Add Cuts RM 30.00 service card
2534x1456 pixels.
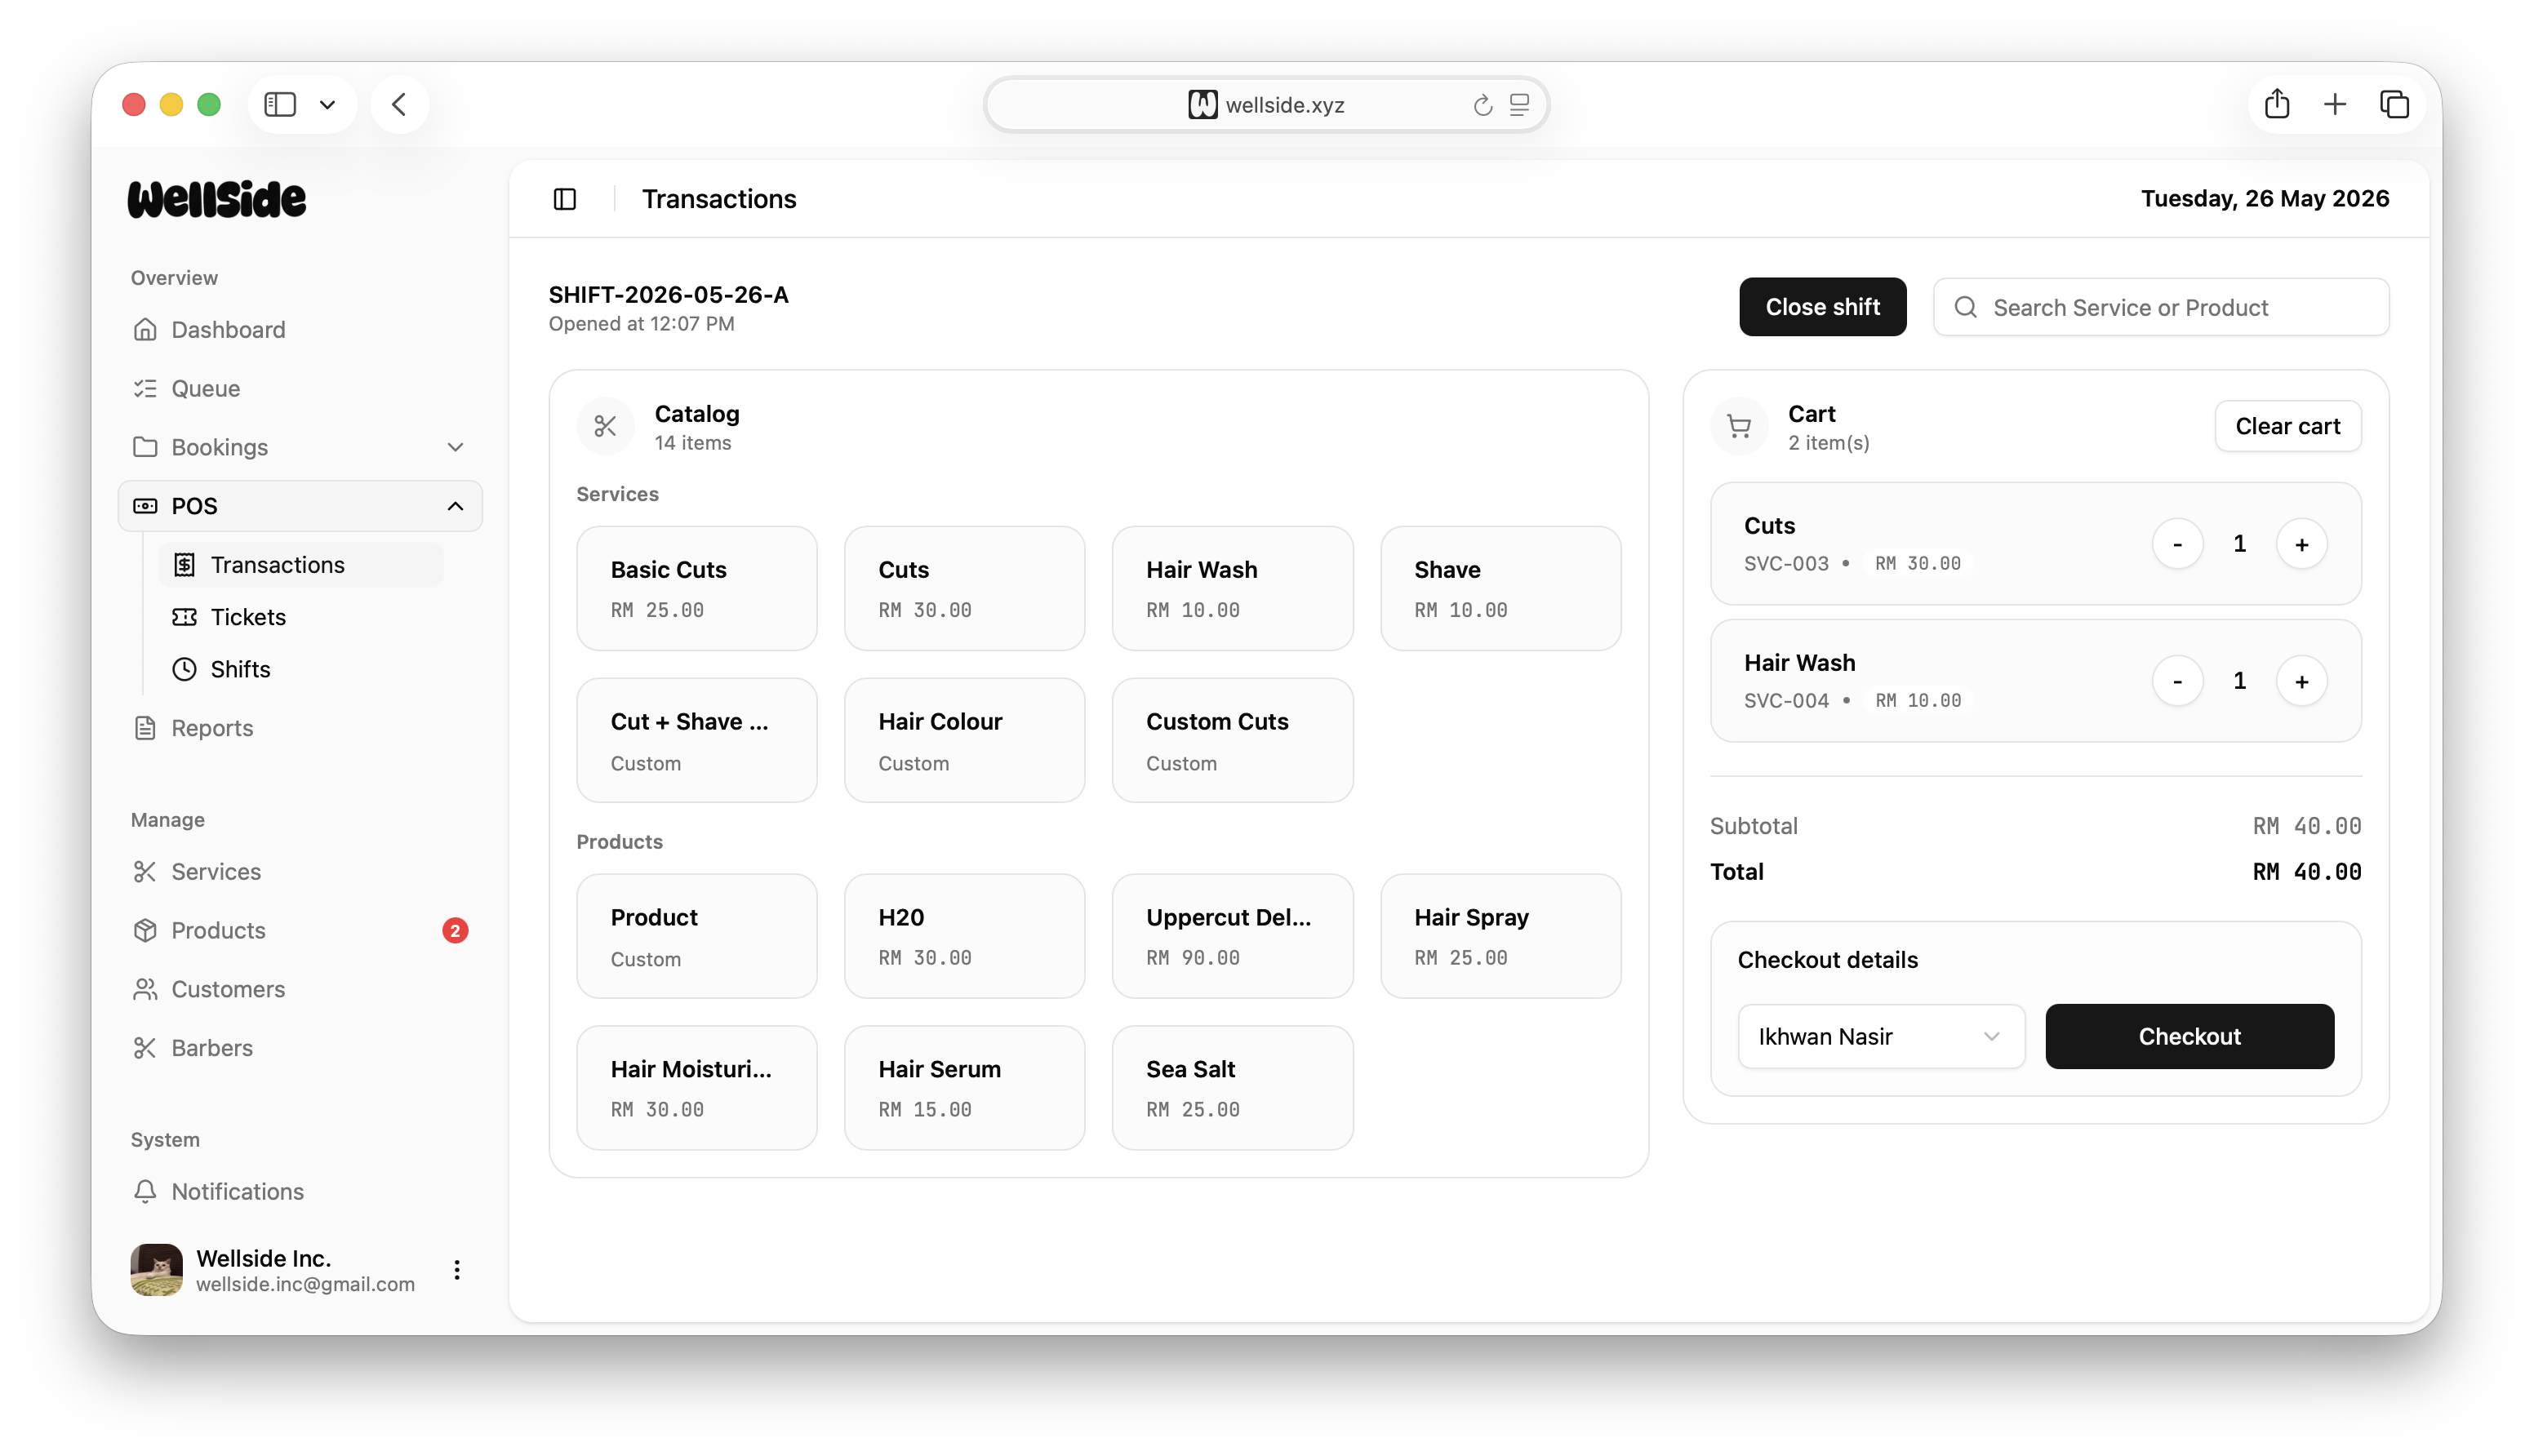coord(965,588)
